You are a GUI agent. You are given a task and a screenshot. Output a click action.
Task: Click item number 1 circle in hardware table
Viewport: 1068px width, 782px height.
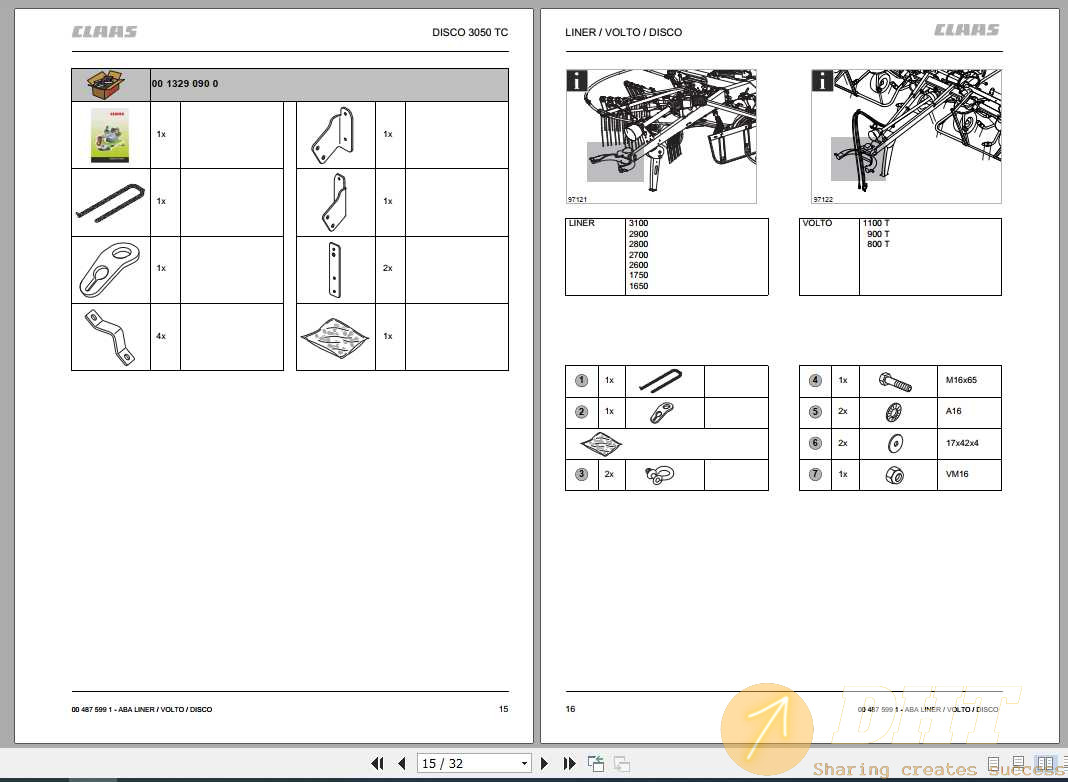(581, 380)
